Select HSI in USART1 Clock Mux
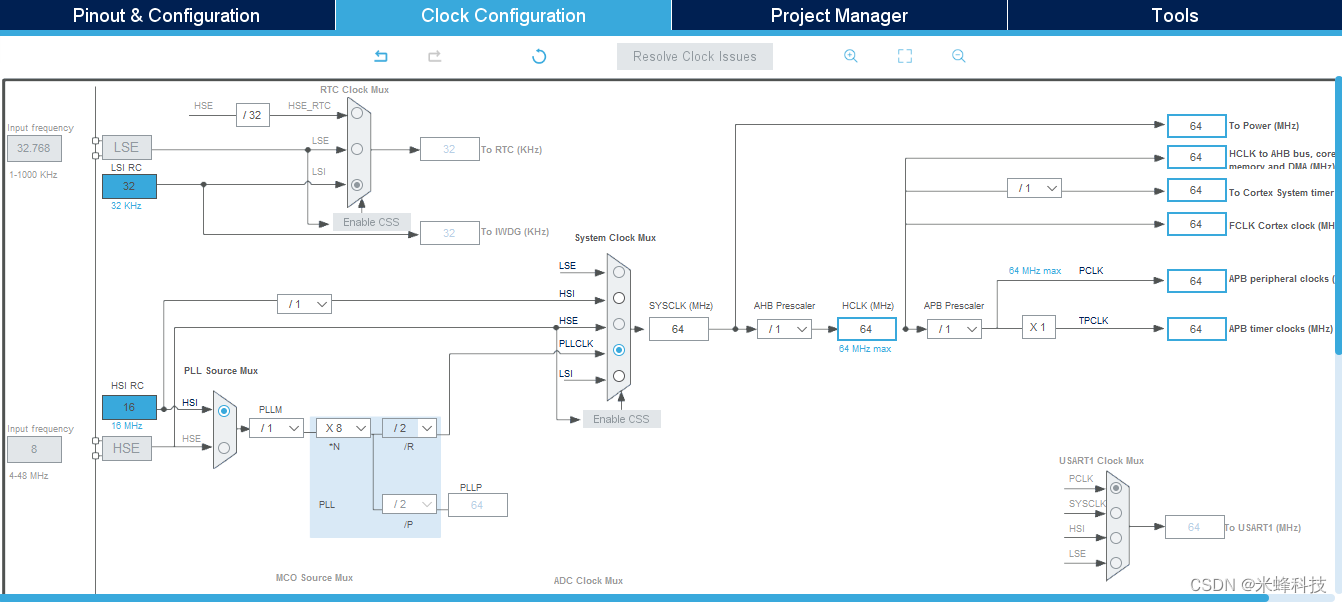The height and width of the screenshot is (603, 1342). click(x=1116, y=538)
